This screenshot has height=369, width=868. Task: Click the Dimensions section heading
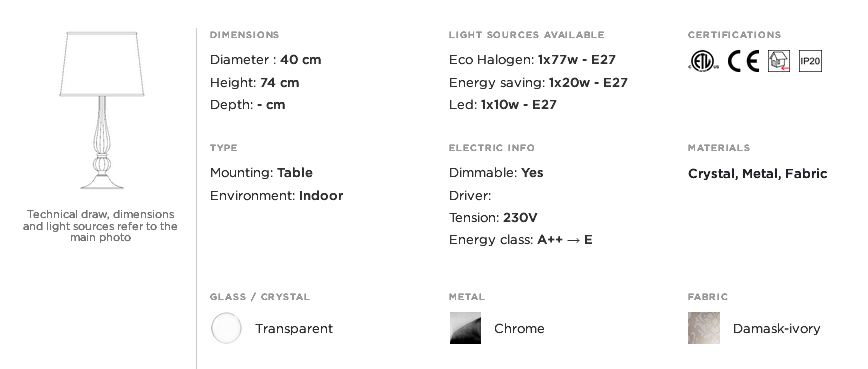coord(245,35)
